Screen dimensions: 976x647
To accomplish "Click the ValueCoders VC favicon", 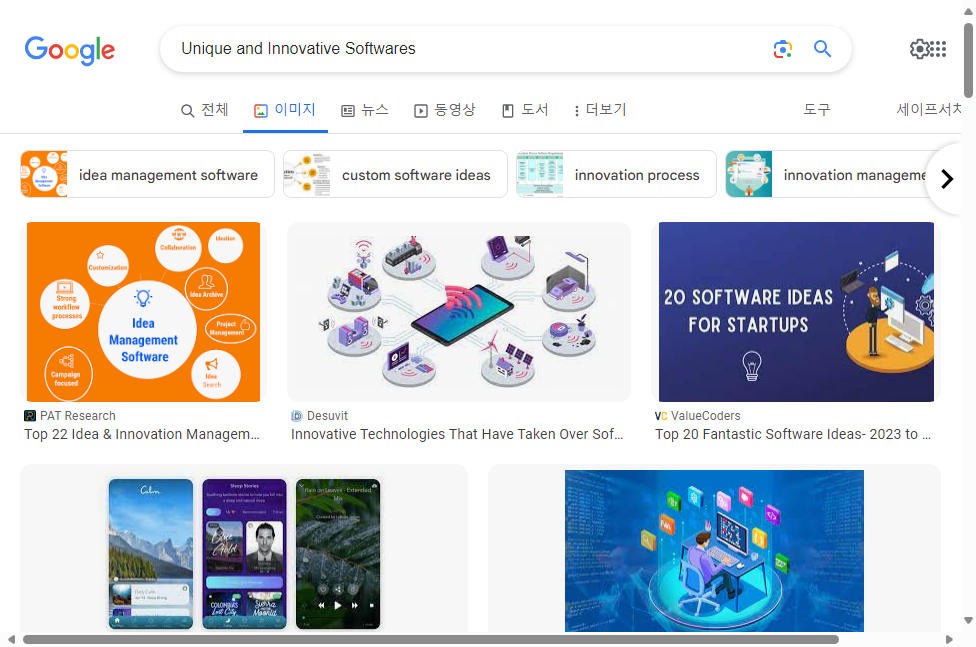I will (x=661, y=416).
